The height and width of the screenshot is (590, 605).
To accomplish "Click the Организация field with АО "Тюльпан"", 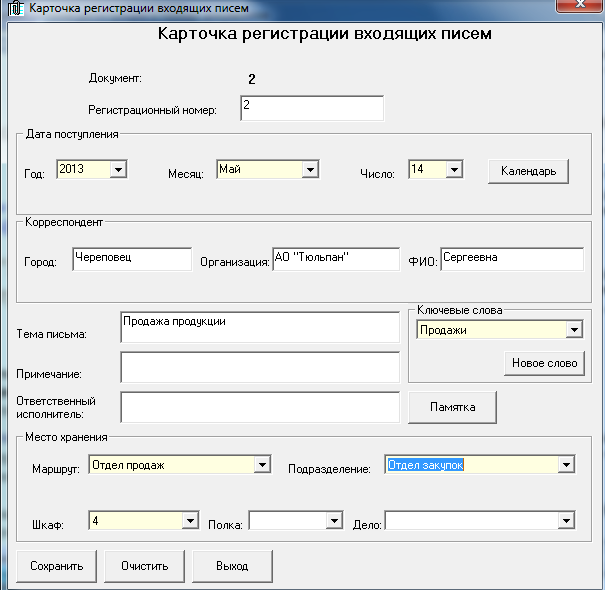I will [336, 259].
